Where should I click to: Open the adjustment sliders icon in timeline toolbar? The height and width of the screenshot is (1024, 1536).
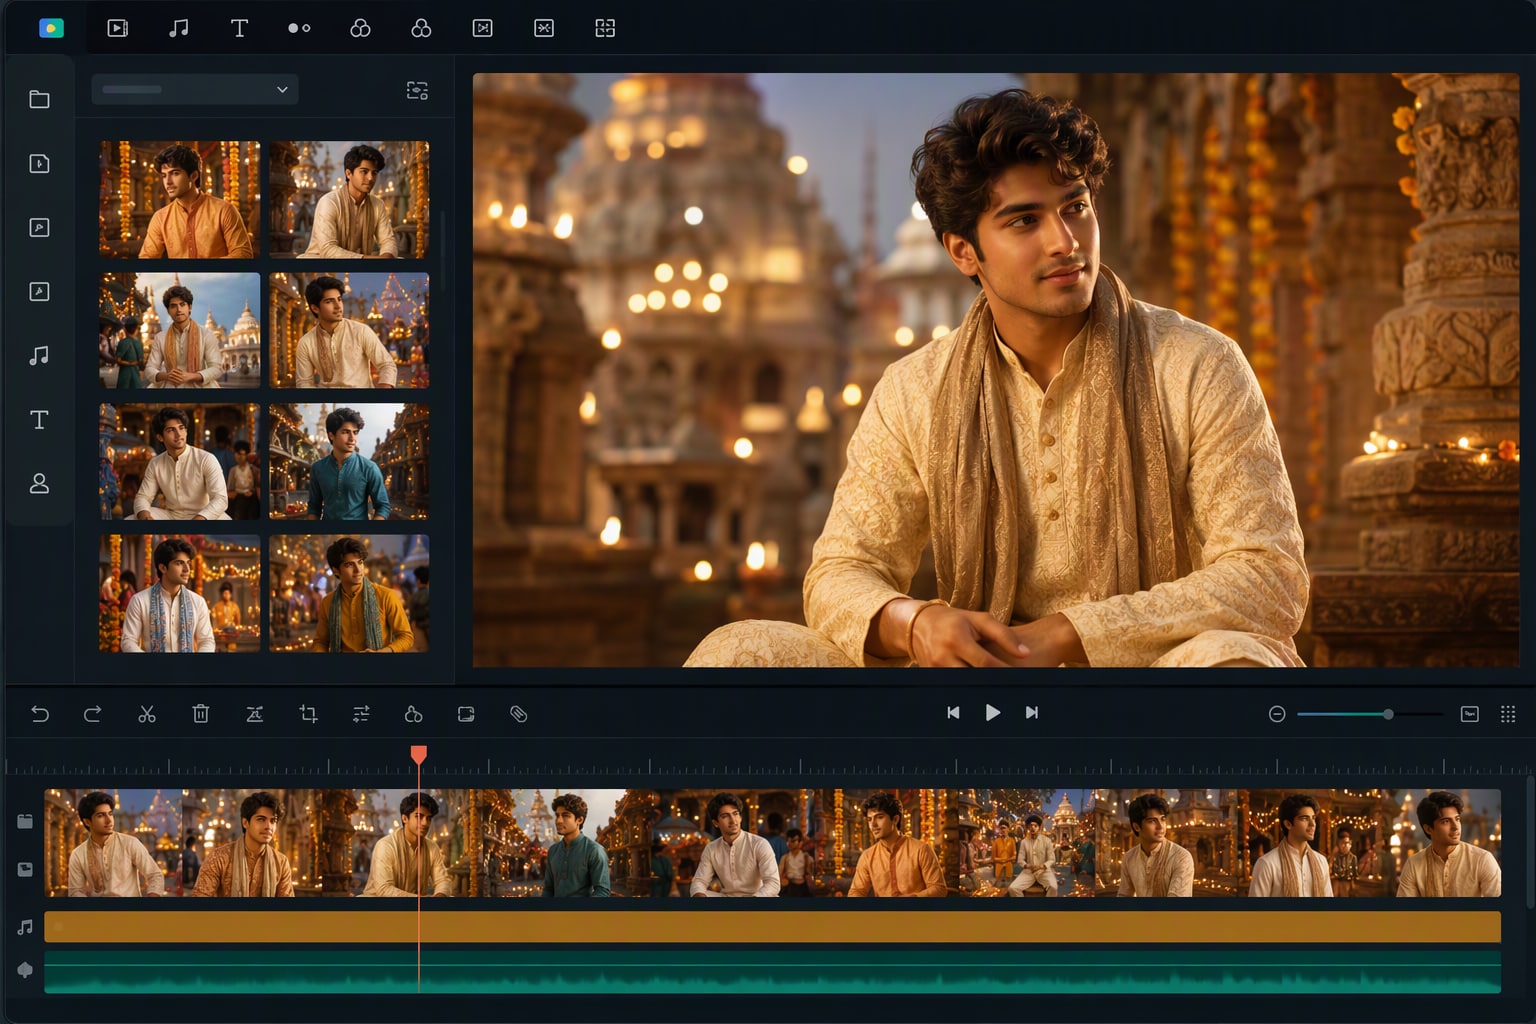(x=361, y=713)
